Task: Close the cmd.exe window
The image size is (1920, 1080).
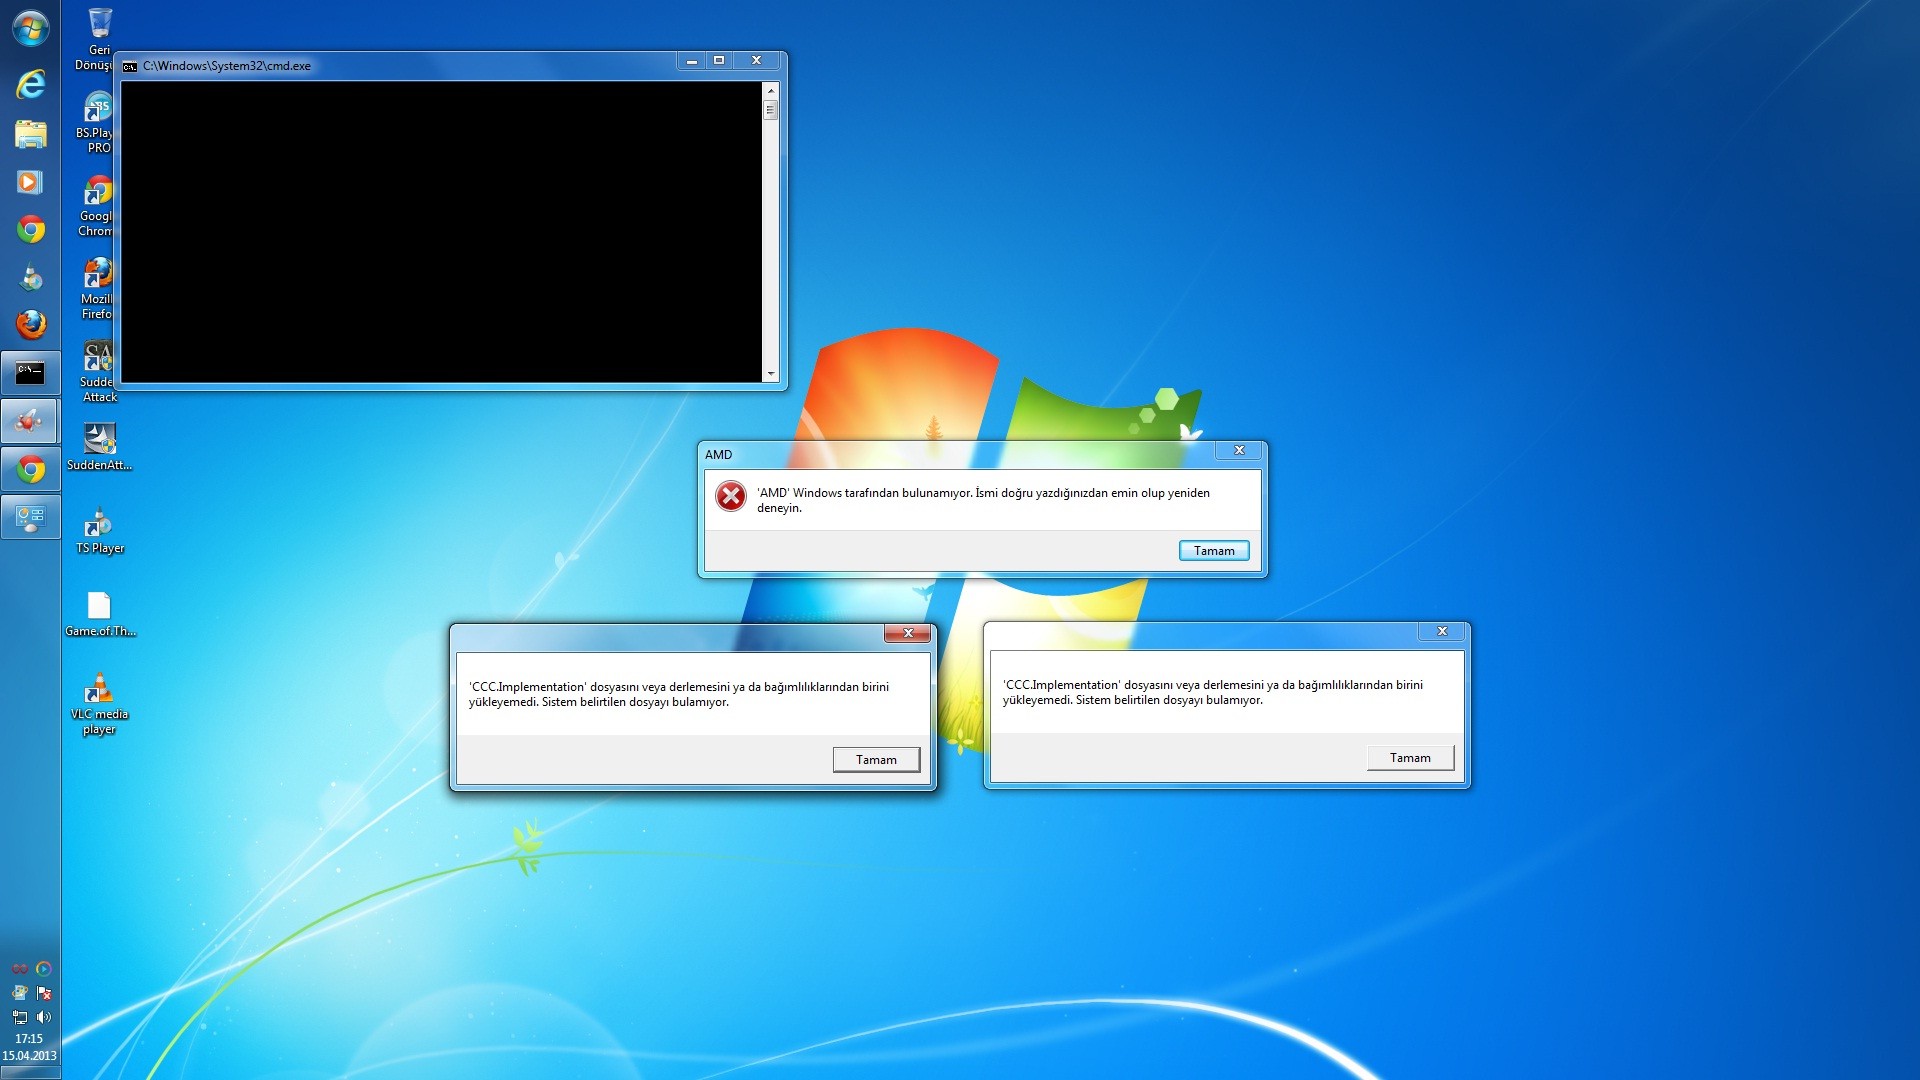Action: click(757, 61)
